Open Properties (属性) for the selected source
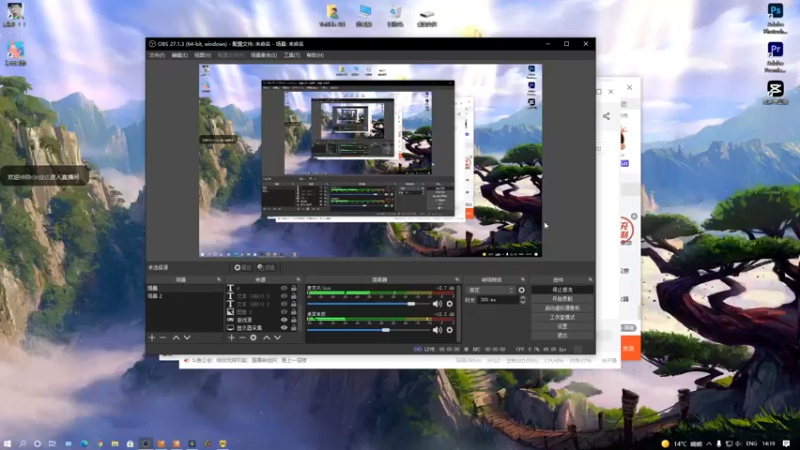800x450 pixels. [242, 267]
